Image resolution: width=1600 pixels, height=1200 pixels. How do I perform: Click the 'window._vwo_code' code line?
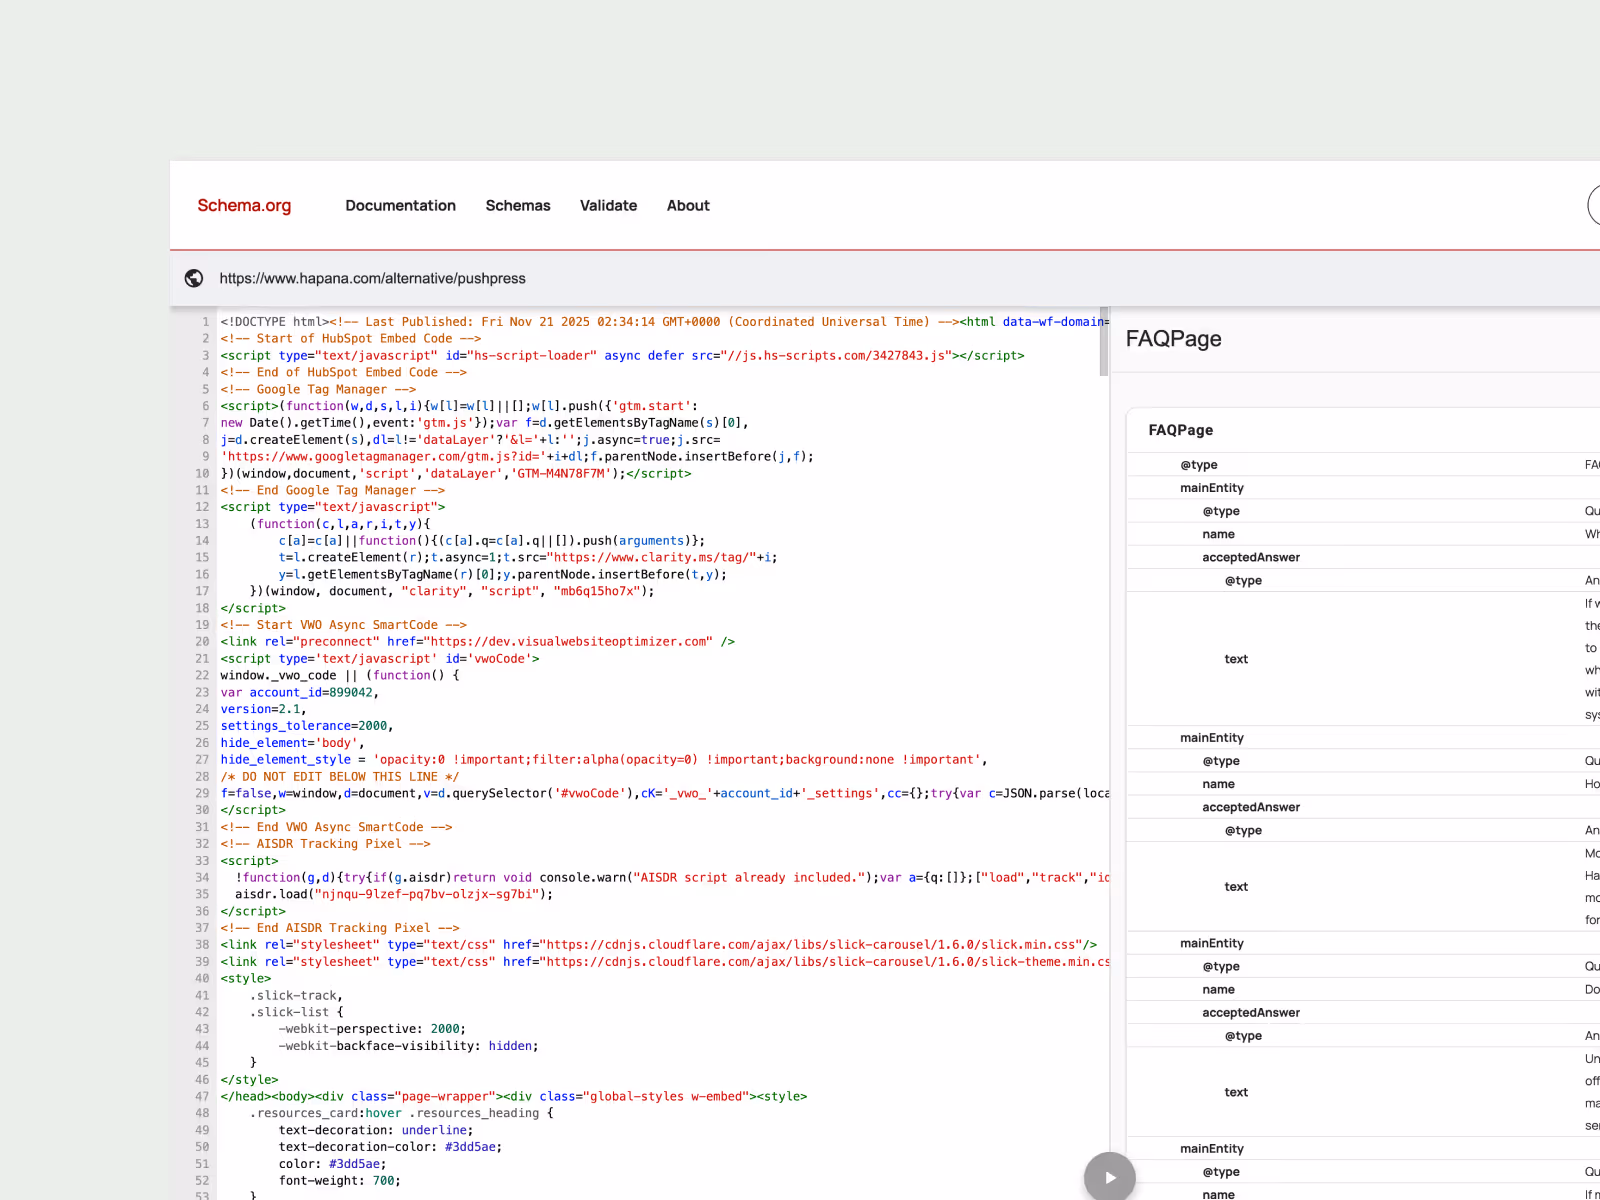pos(340,675)
